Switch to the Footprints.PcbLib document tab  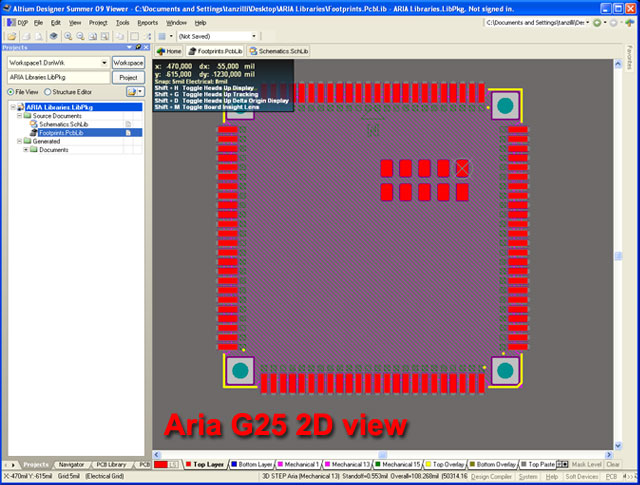pyautogui.click(x=216, y=51)
